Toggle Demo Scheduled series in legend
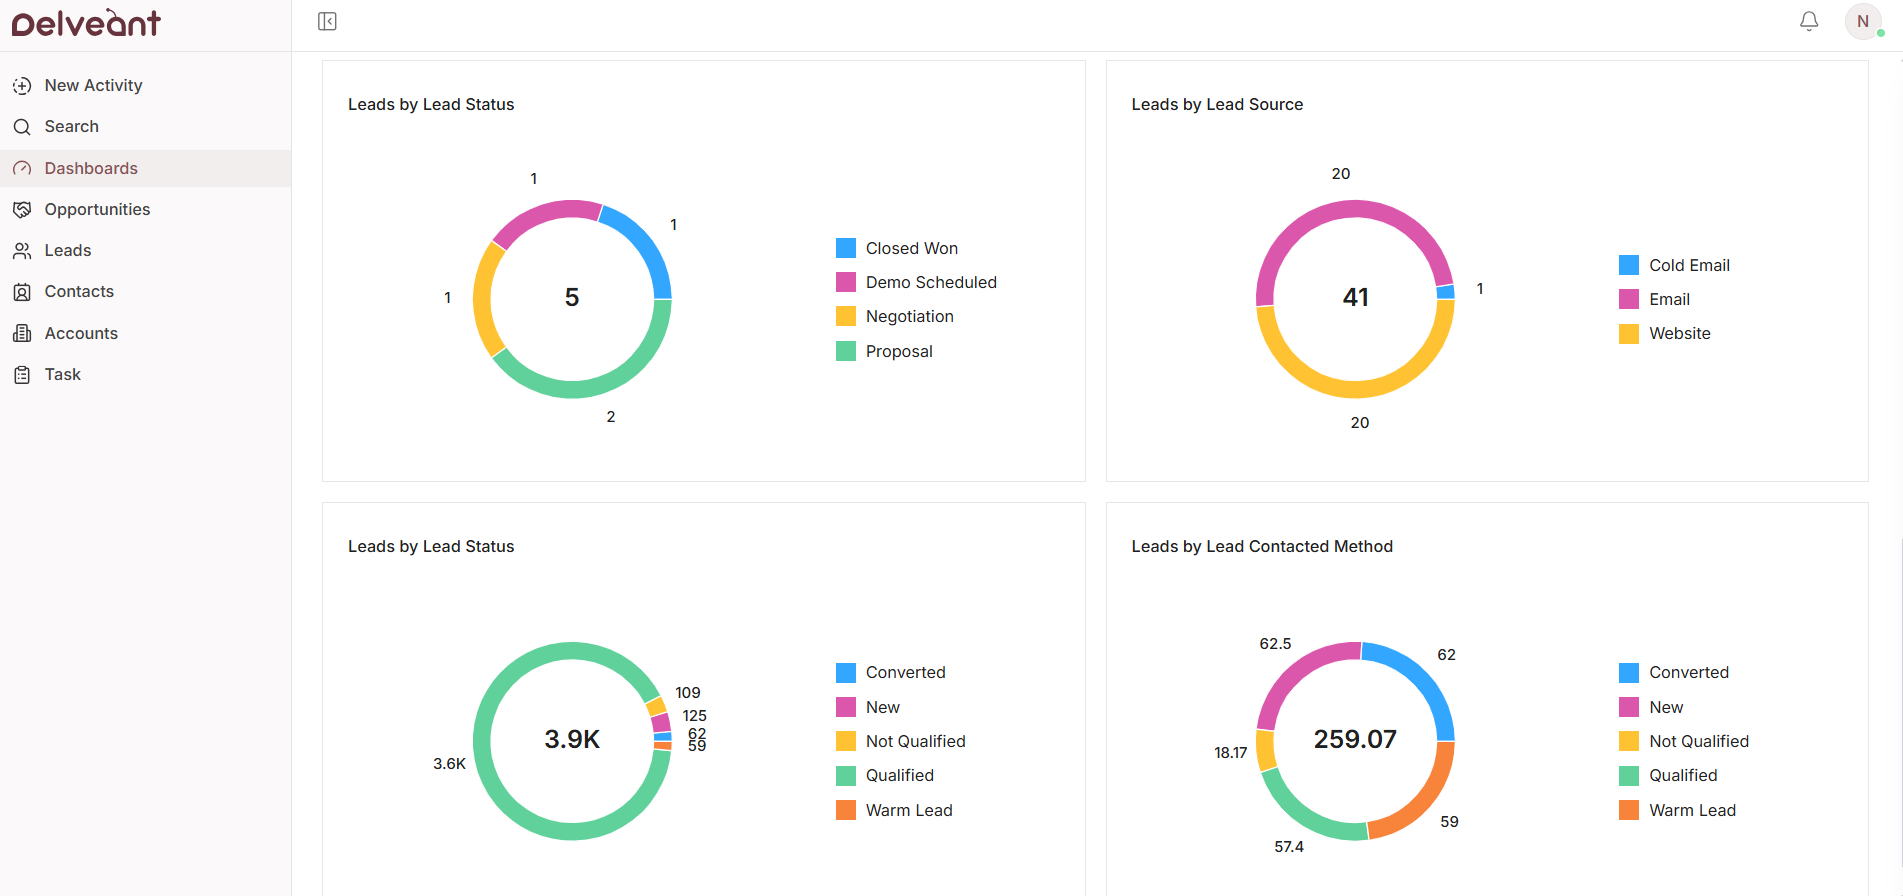1903x896 pixels. [x=930, y=283]
